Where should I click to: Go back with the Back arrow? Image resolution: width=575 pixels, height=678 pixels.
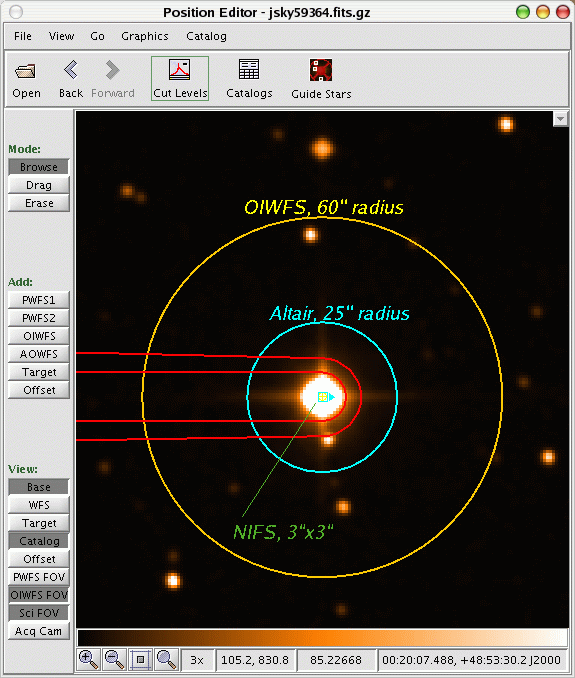(x=71, y=79)
